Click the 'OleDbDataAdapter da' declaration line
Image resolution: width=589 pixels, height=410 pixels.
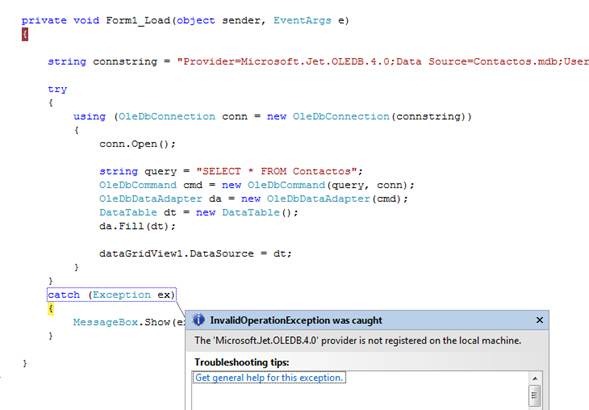[254, 199]
